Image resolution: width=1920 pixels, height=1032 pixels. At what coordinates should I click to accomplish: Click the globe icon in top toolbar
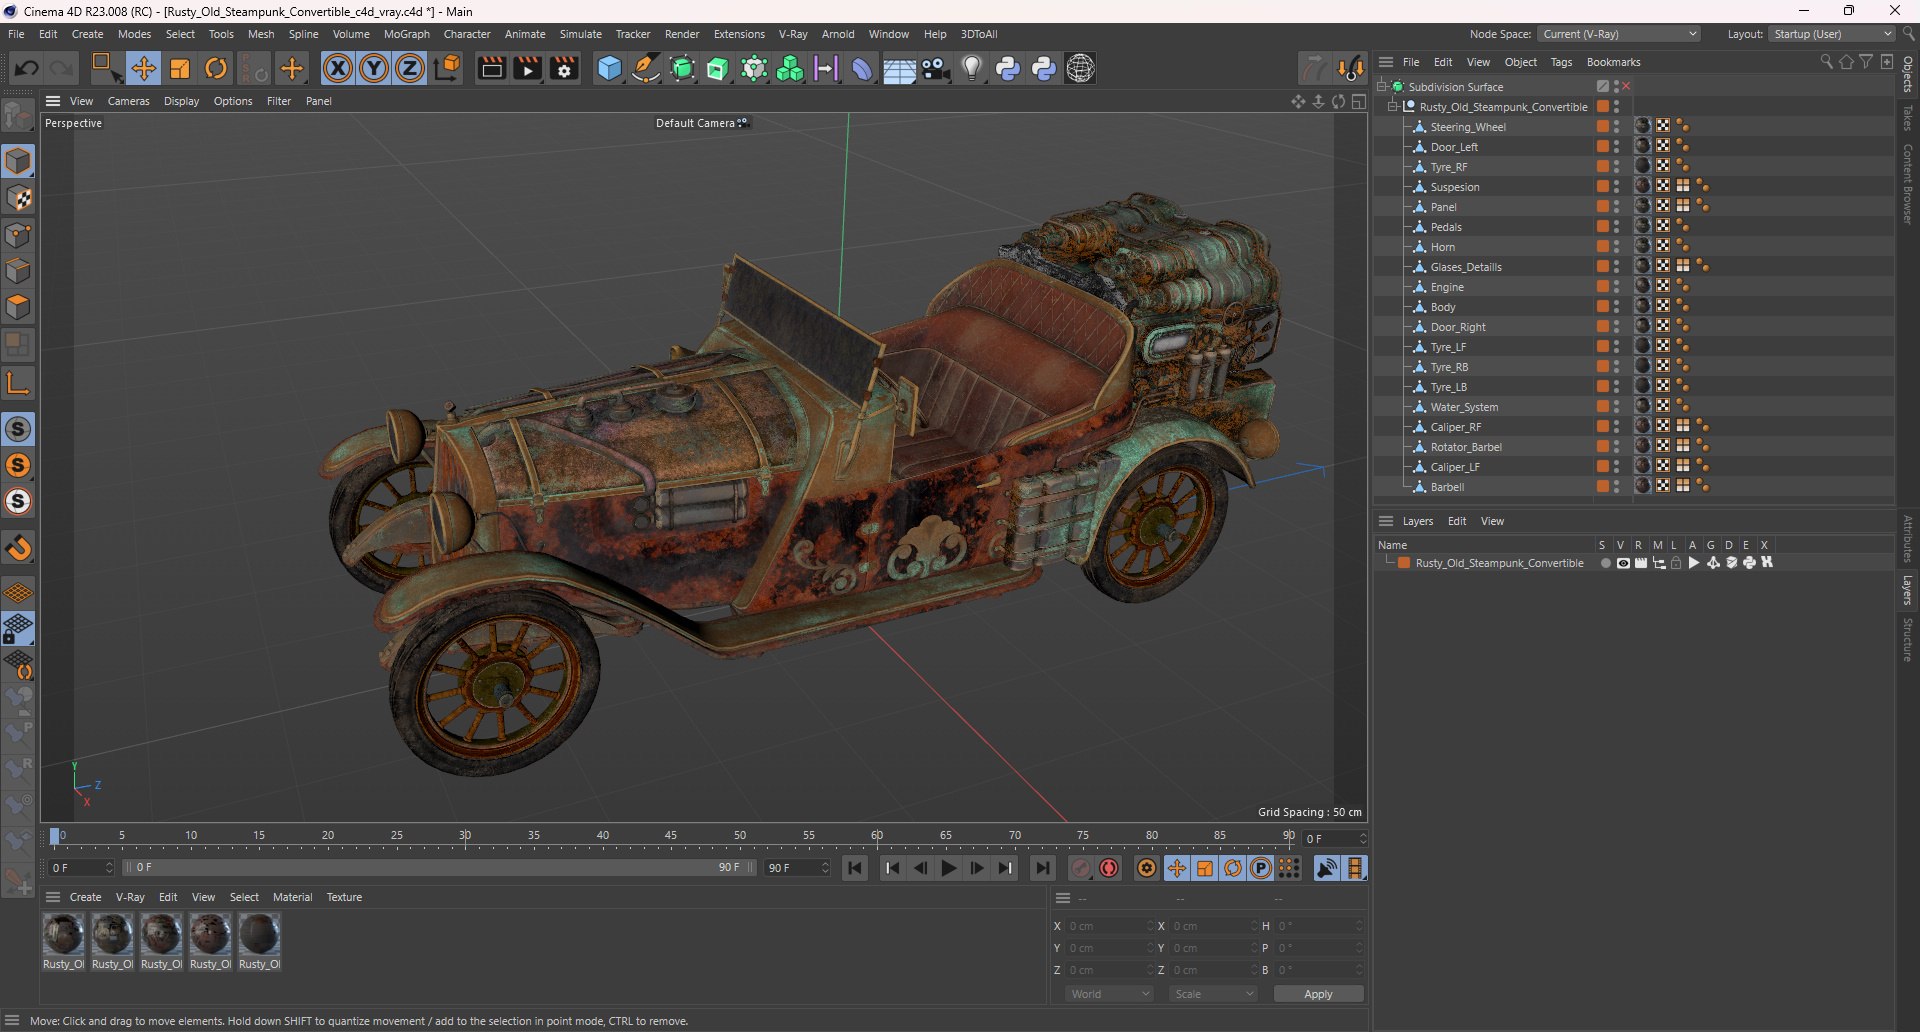1081,68
